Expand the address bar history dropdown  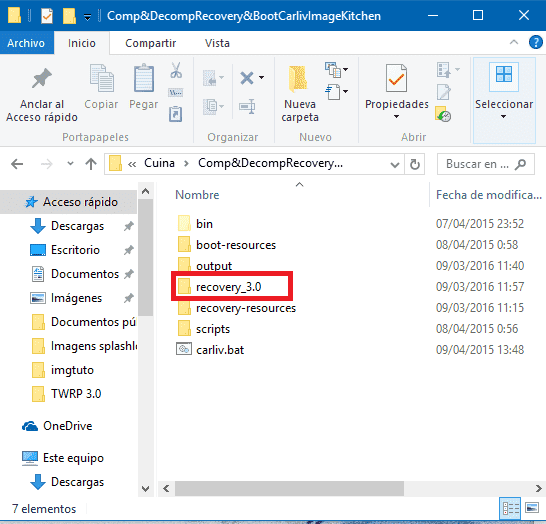pos(395,164)
